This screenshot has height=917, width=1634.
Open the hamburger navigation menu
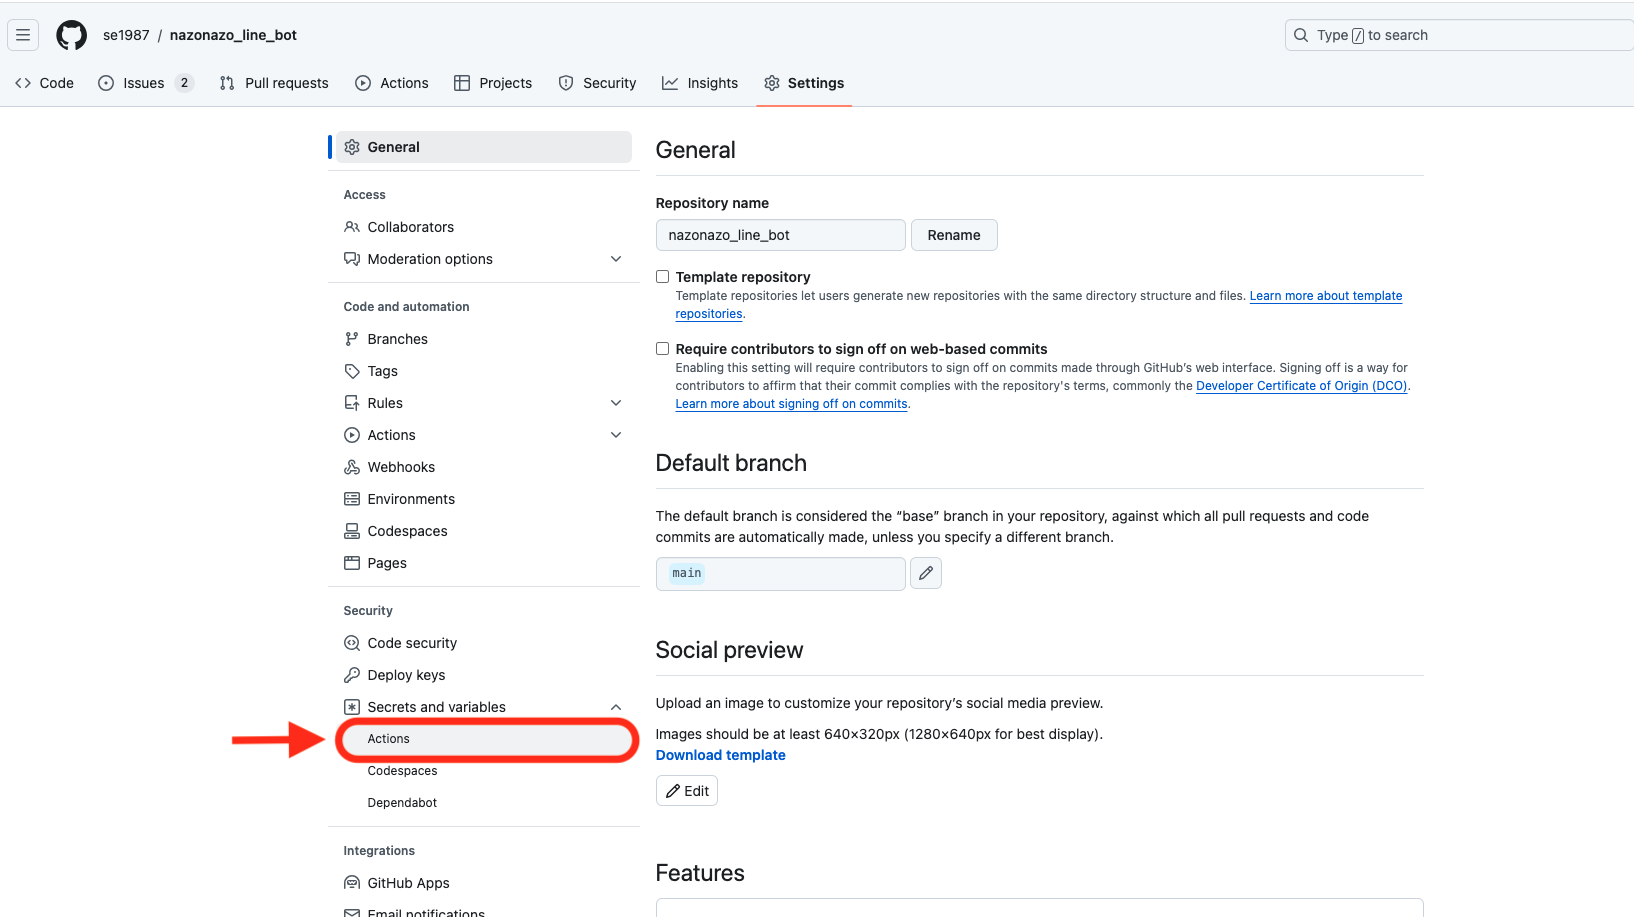(x=23, y=35)
